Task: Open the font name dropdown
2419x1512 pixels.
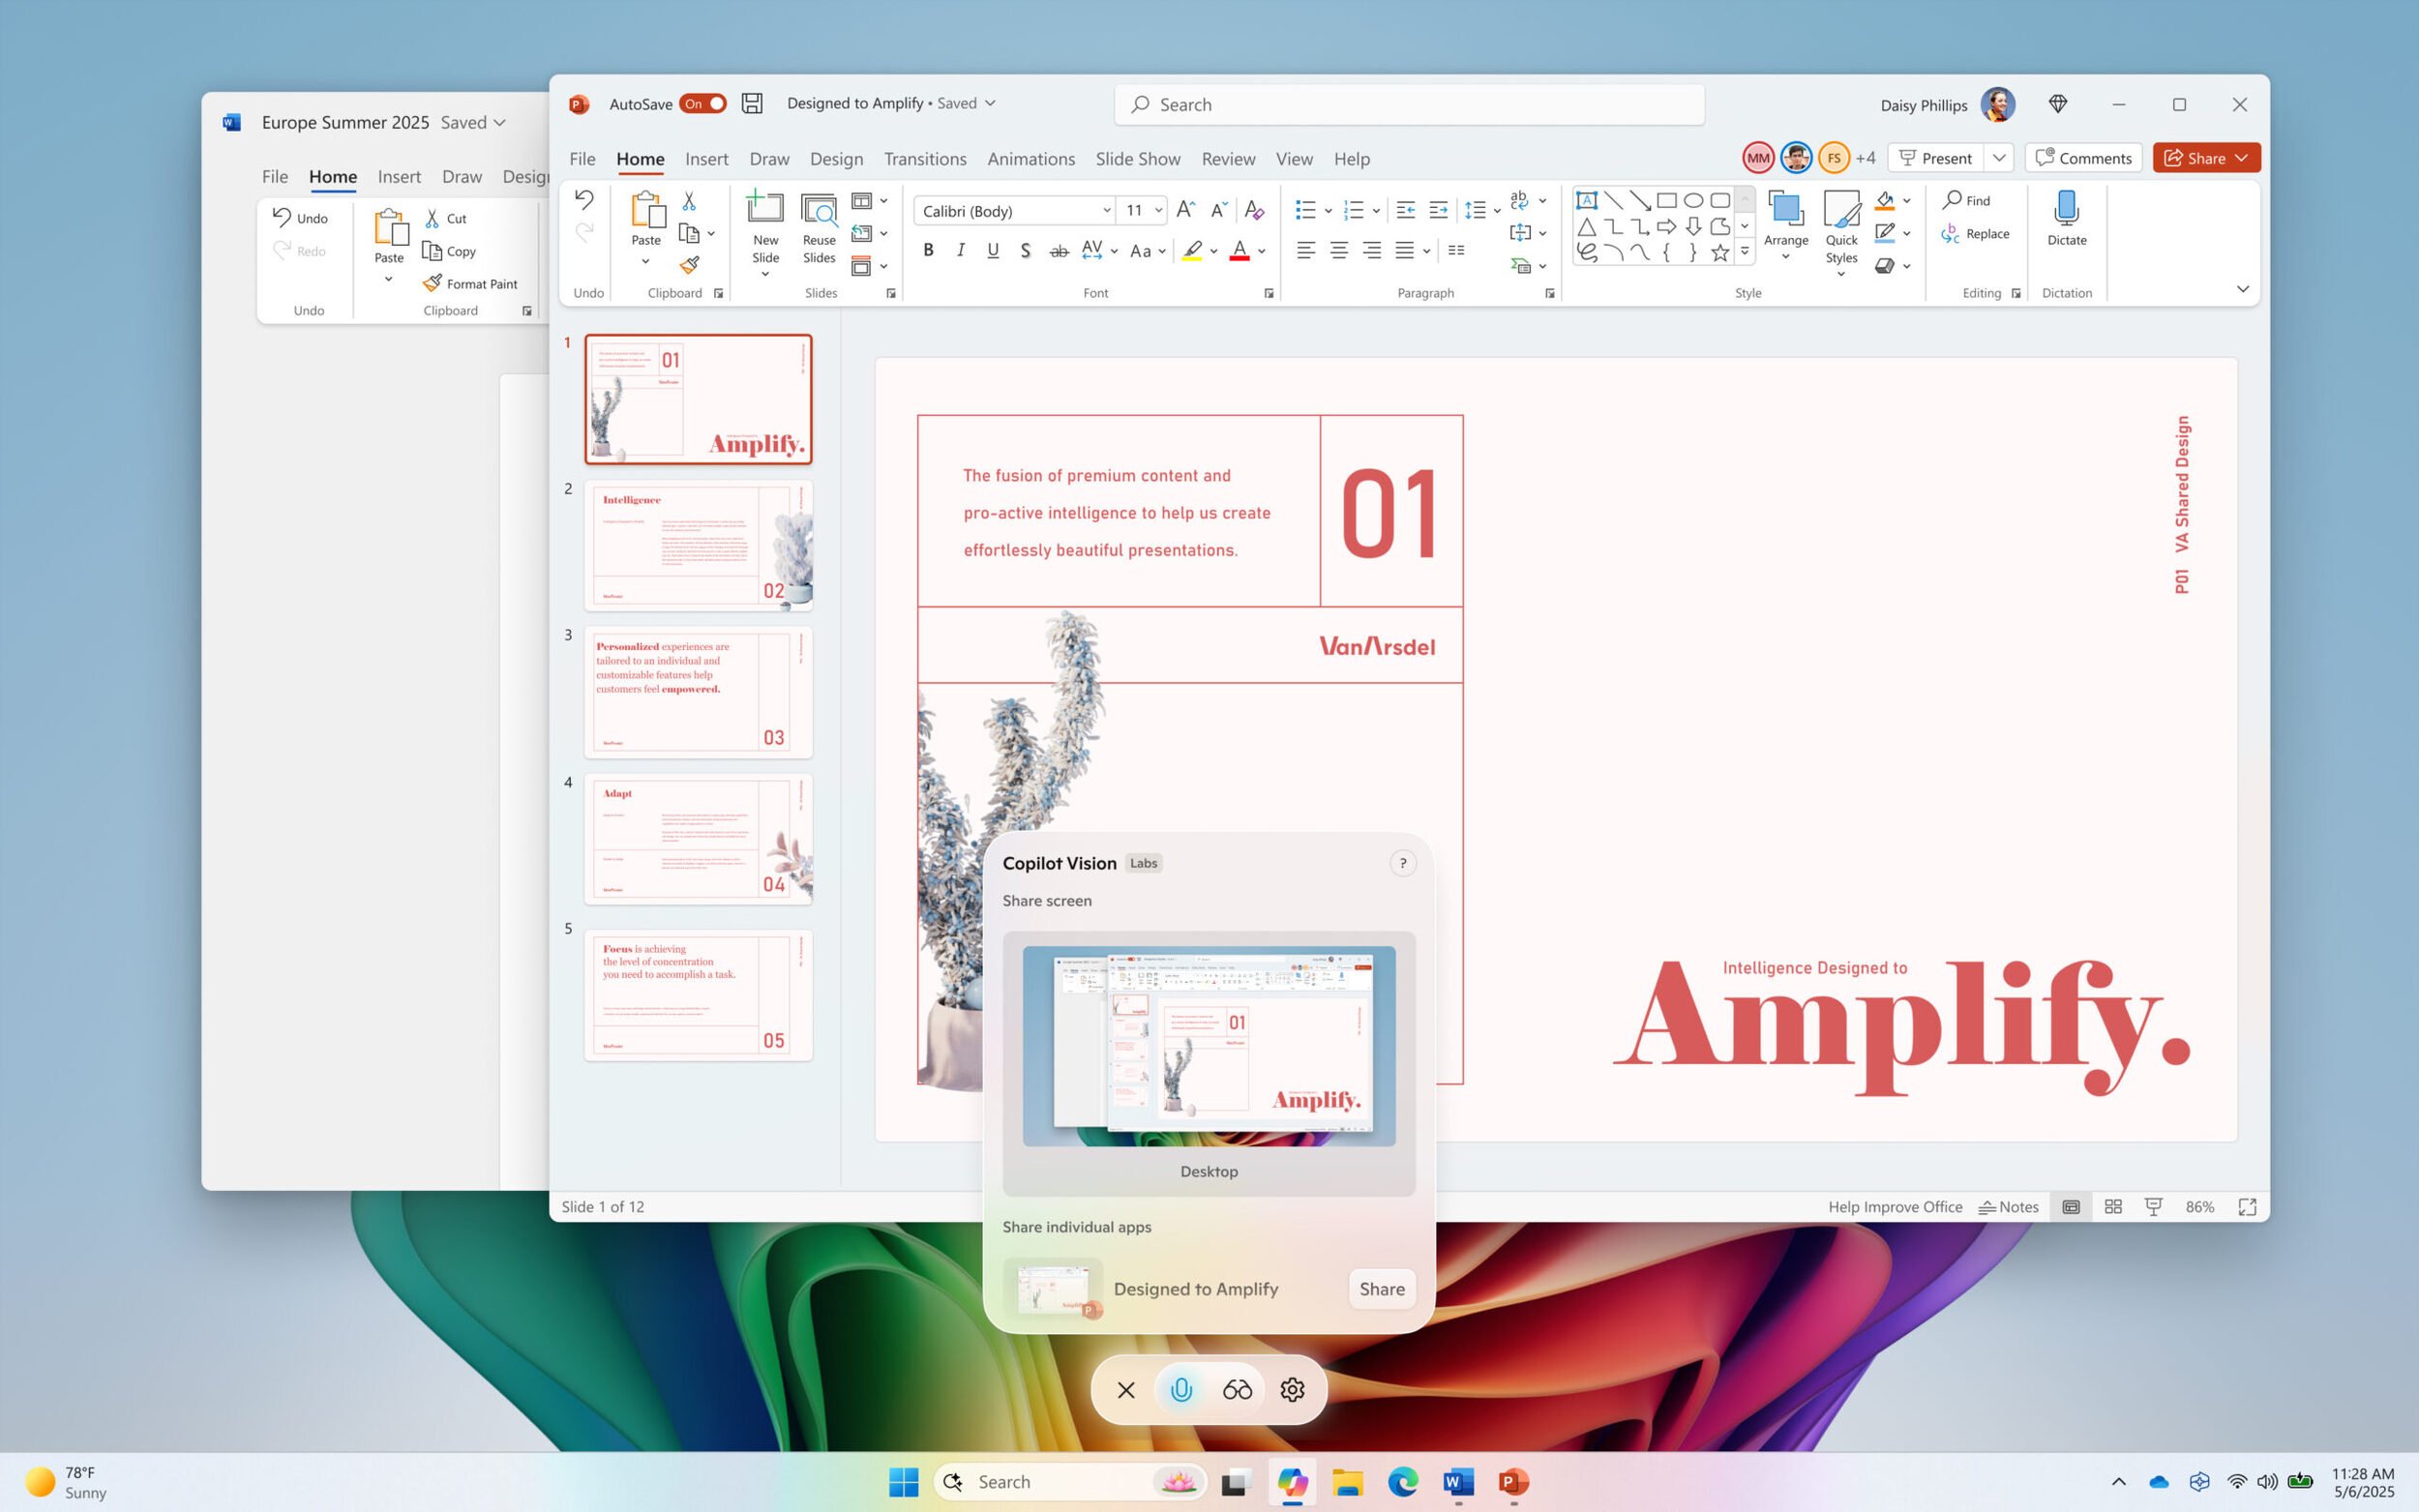Action: pyautogui.click(x=1106, y=210)
